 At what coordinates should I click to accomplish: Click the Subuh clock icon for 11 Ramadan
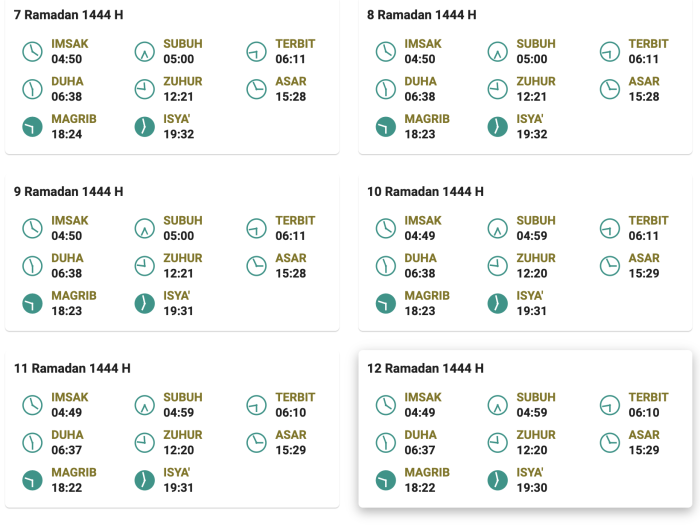145,405
